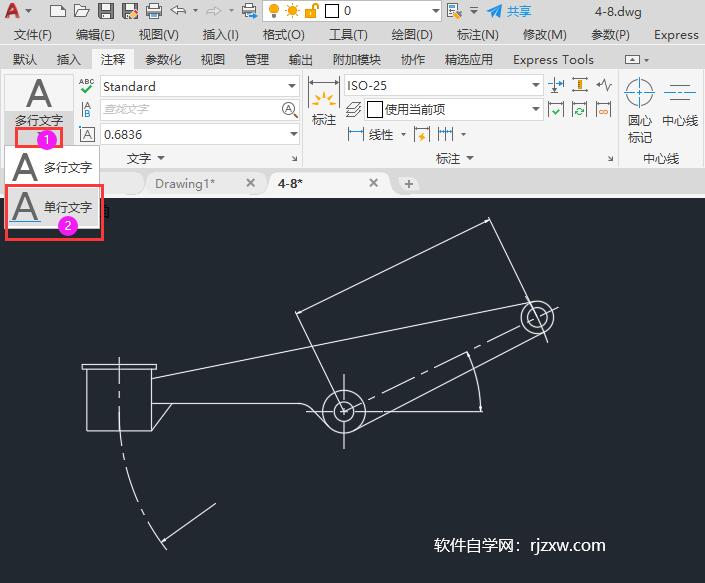Click the Redo arrow icon
Viewport: 705px width, 583px height.
click(214, 10)
